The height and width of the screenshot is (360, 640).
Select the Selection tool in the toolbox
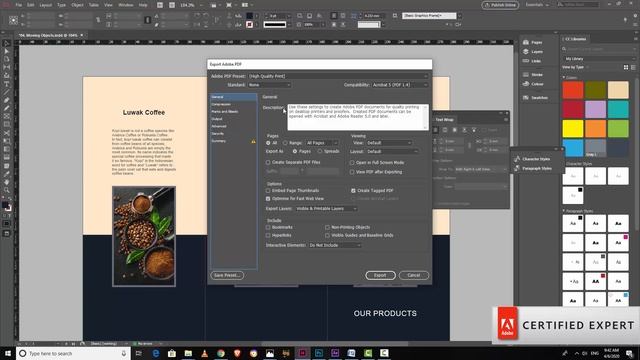coord(7,43)
